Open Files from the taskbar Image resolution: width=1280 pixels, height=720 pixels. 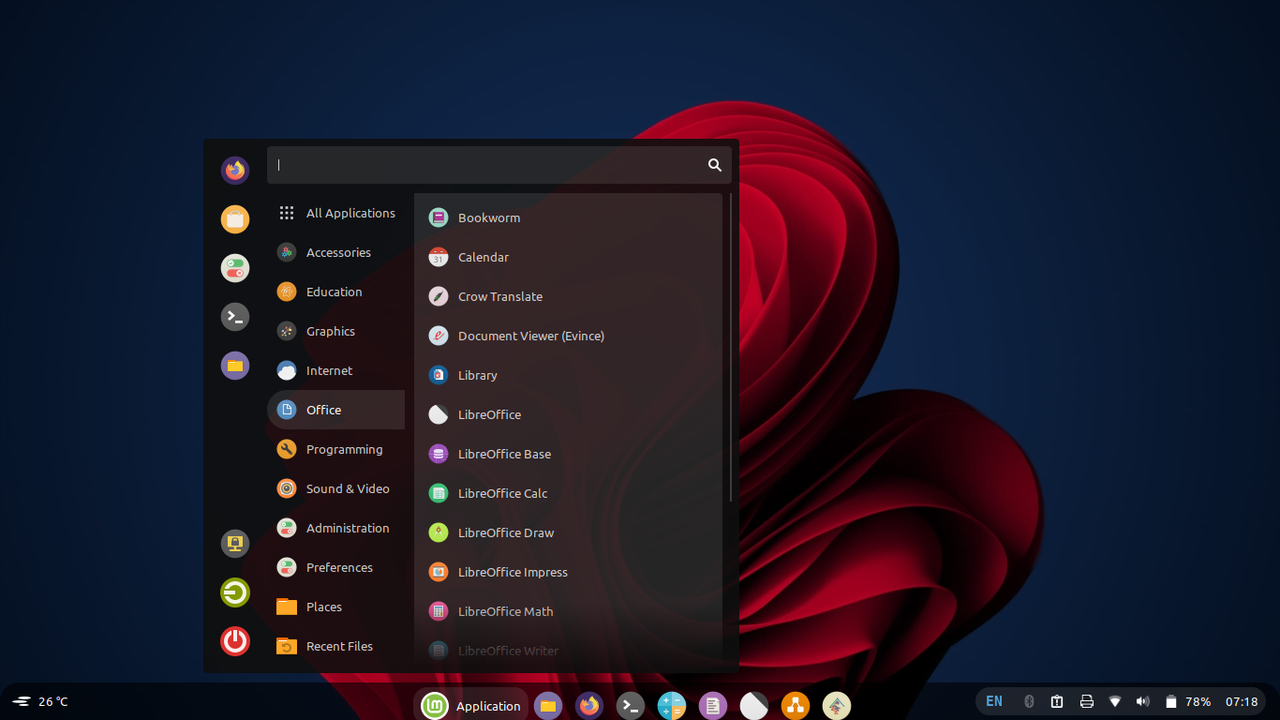(547, 706)
